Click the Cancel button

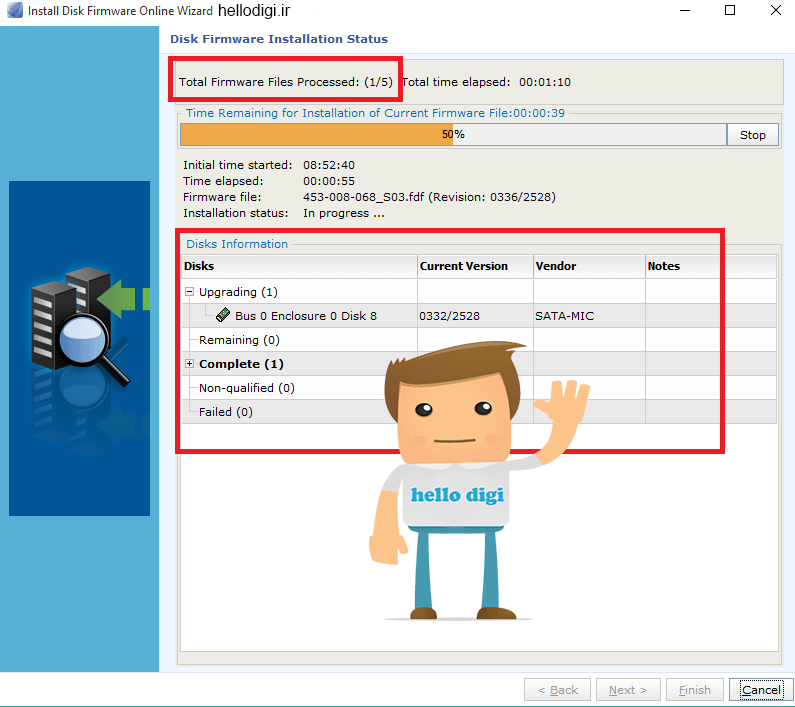pyautogui.click(x=761, y=690)
